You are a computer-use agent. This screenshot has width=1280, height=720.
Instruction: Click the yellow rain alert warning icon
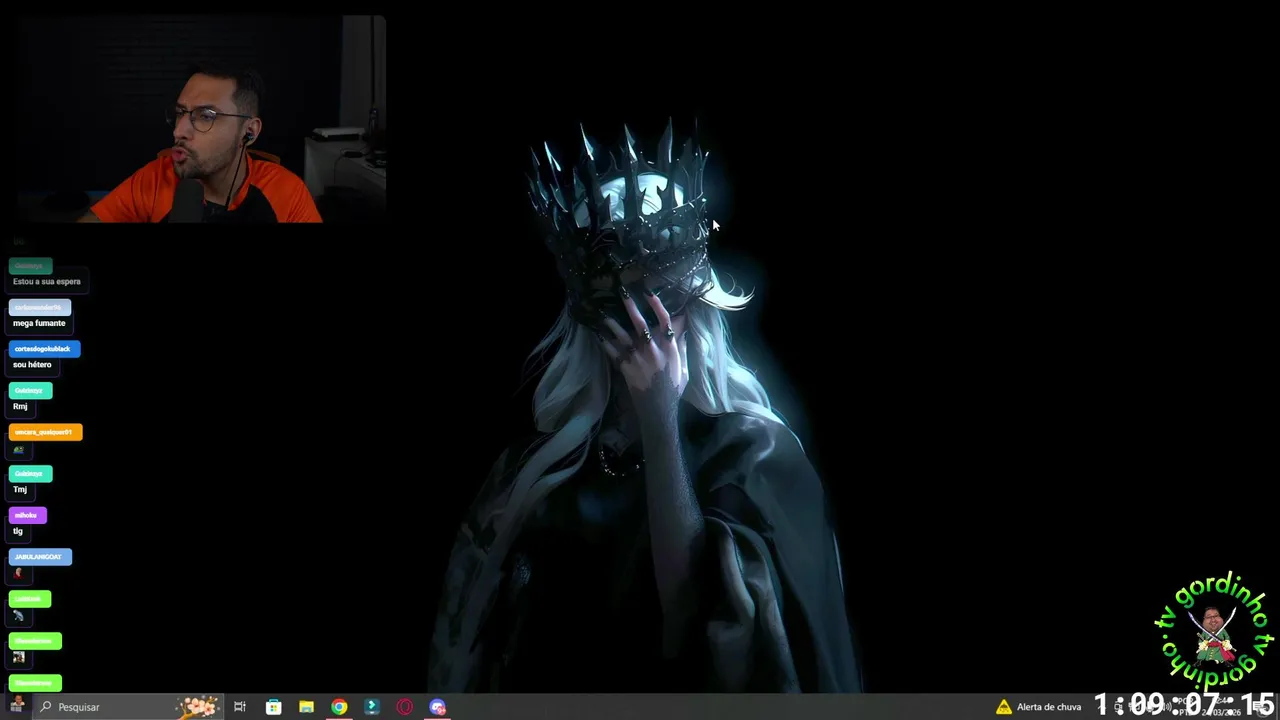pyautogui.click(x=1003, y=707)
